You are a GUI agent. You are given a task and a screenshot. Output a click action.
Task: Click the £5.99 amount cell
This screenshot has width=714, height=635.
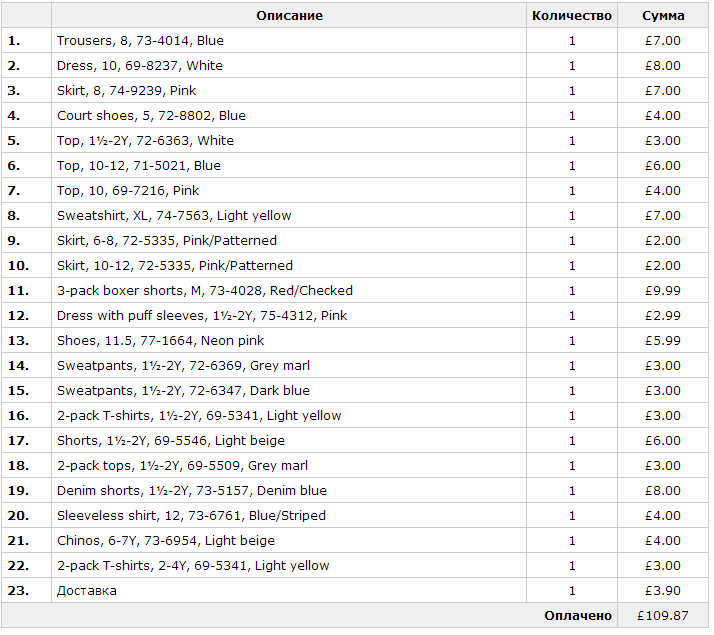[x=663, y=340]
